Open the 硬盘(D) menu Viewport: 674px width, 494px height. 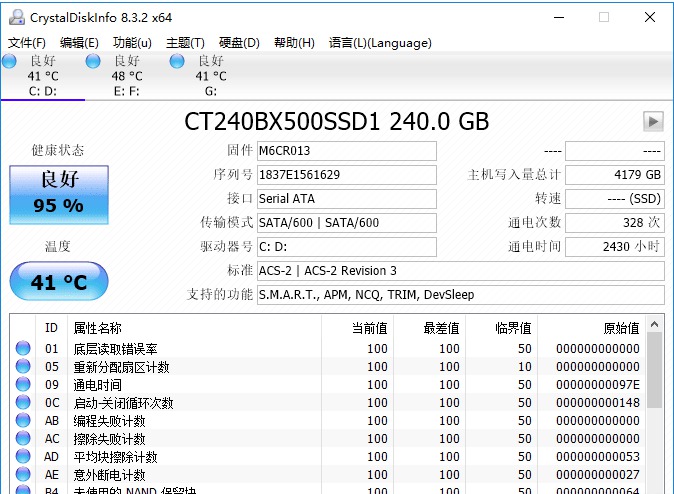[x=239, y=43]
